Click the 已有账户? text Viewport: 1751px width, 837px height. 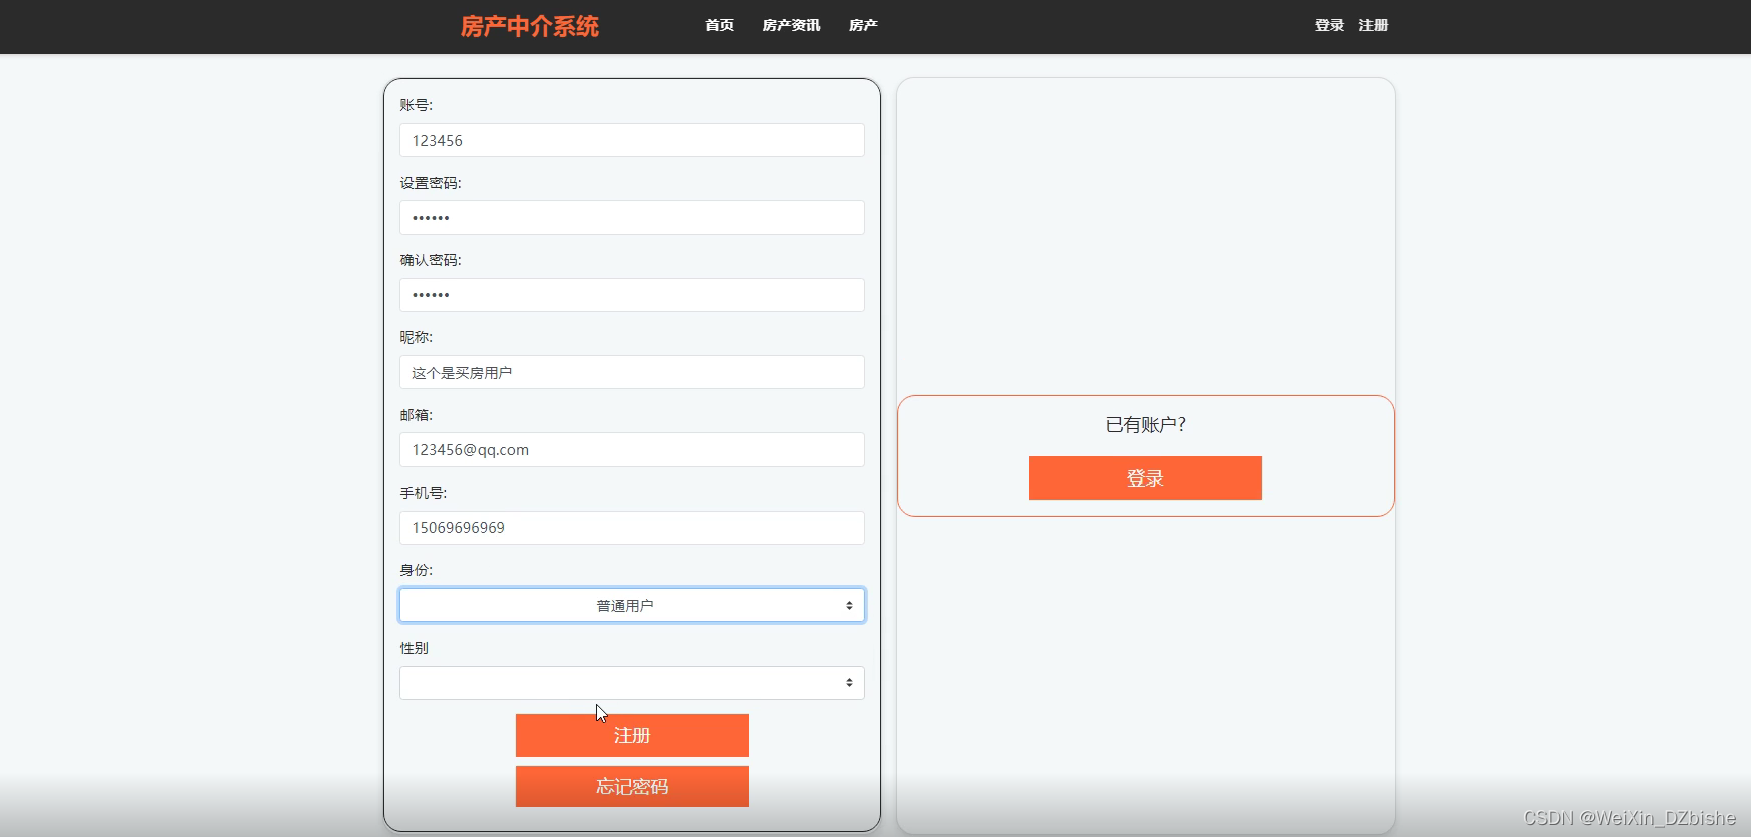point(1146,425)
